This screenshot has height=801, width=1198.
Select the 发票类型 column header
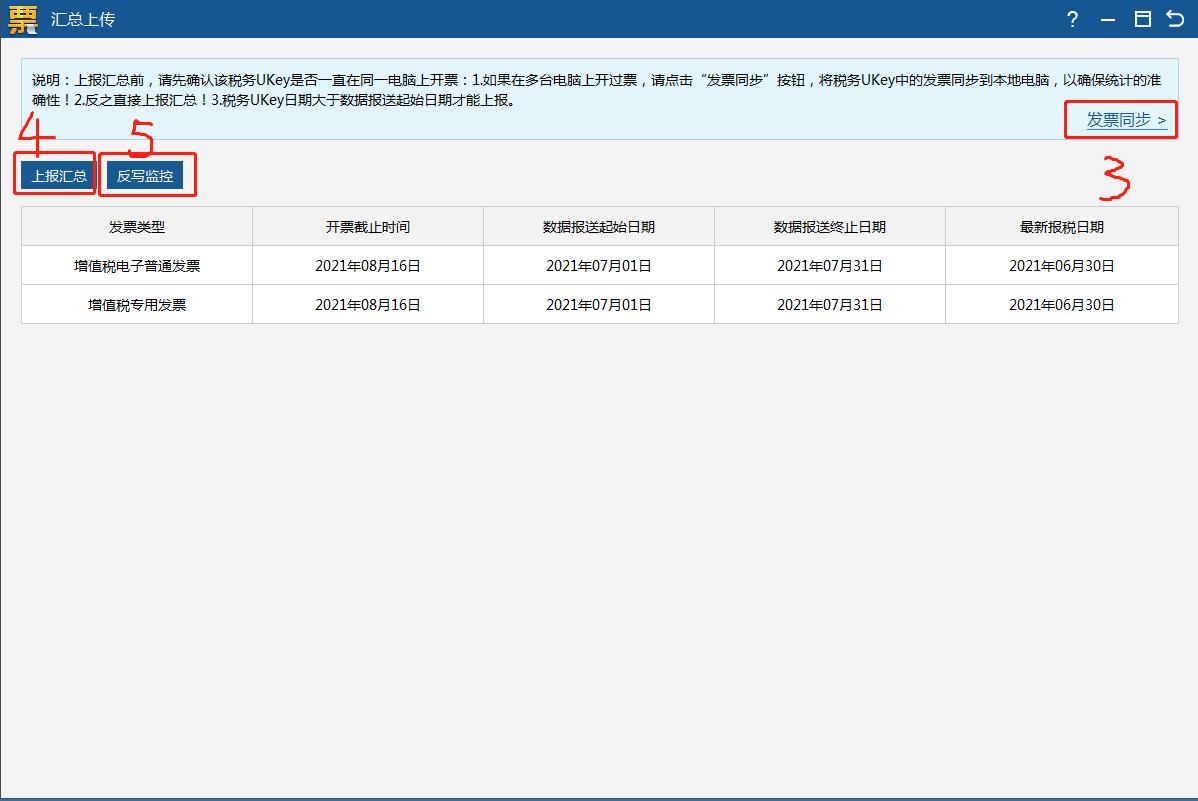point(137,225)
